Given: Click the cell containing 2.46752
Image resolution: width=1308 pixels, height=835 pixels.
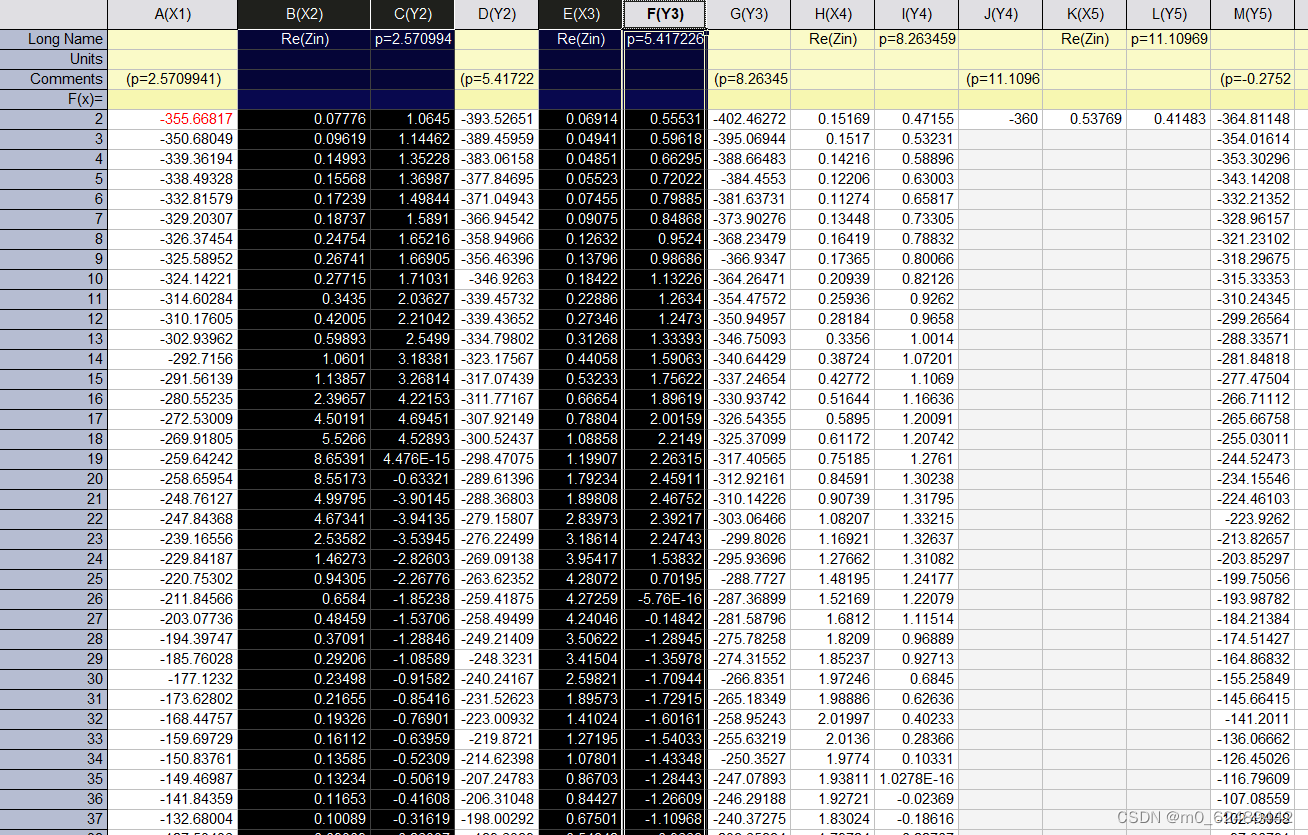Looking at the screenshot, I should pos(664,499).
